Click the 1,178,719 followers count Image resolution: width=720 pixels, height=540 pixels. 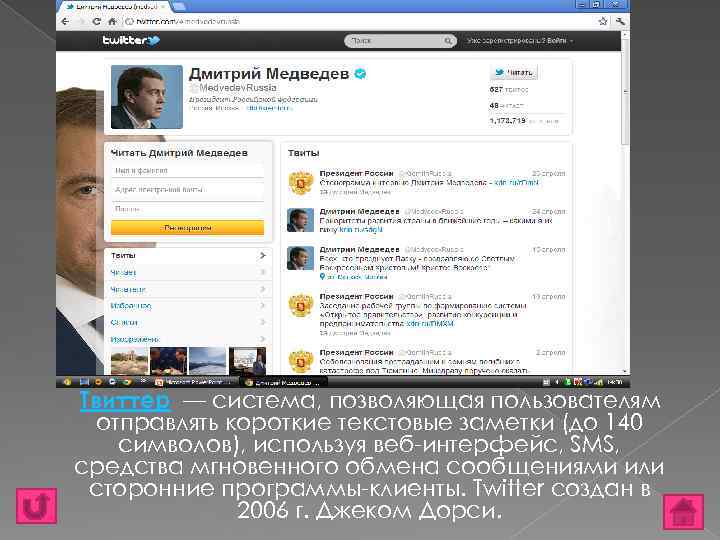[x=507, y=121]
